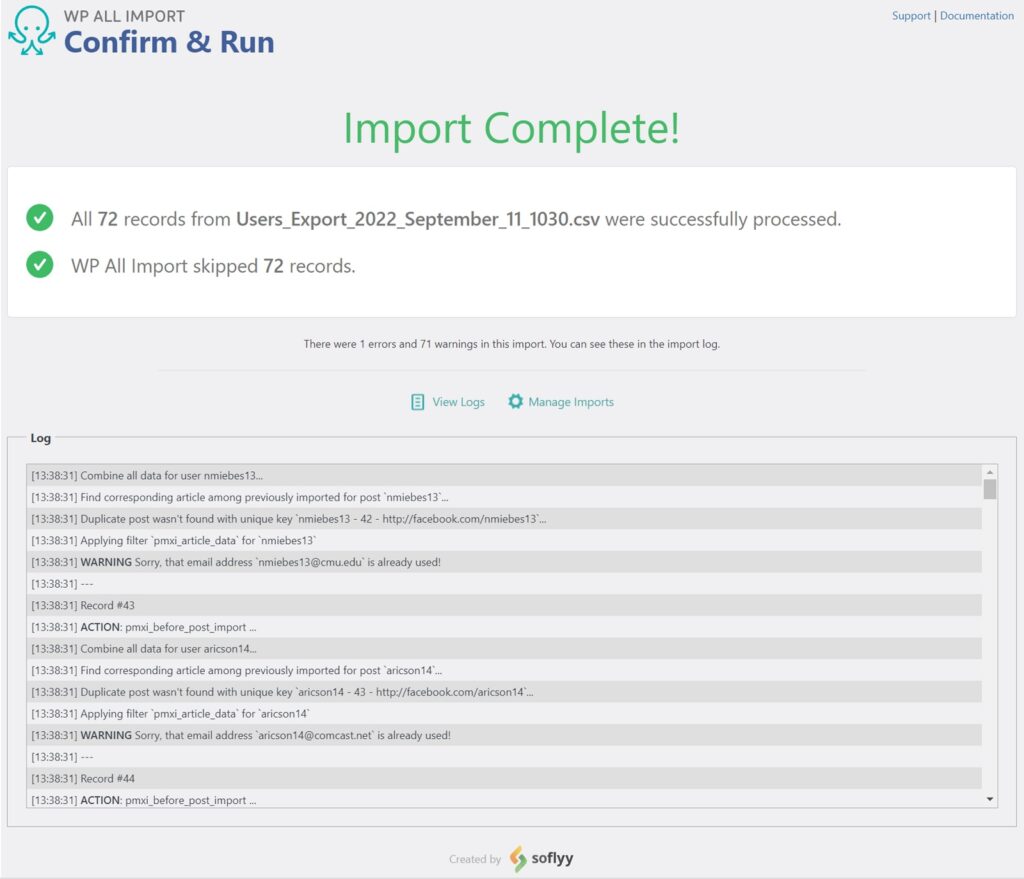Viewport: 1024px width, 879px height.
Task: Click the log scrollbar up arrow
Action: click(x=990, y=471)
